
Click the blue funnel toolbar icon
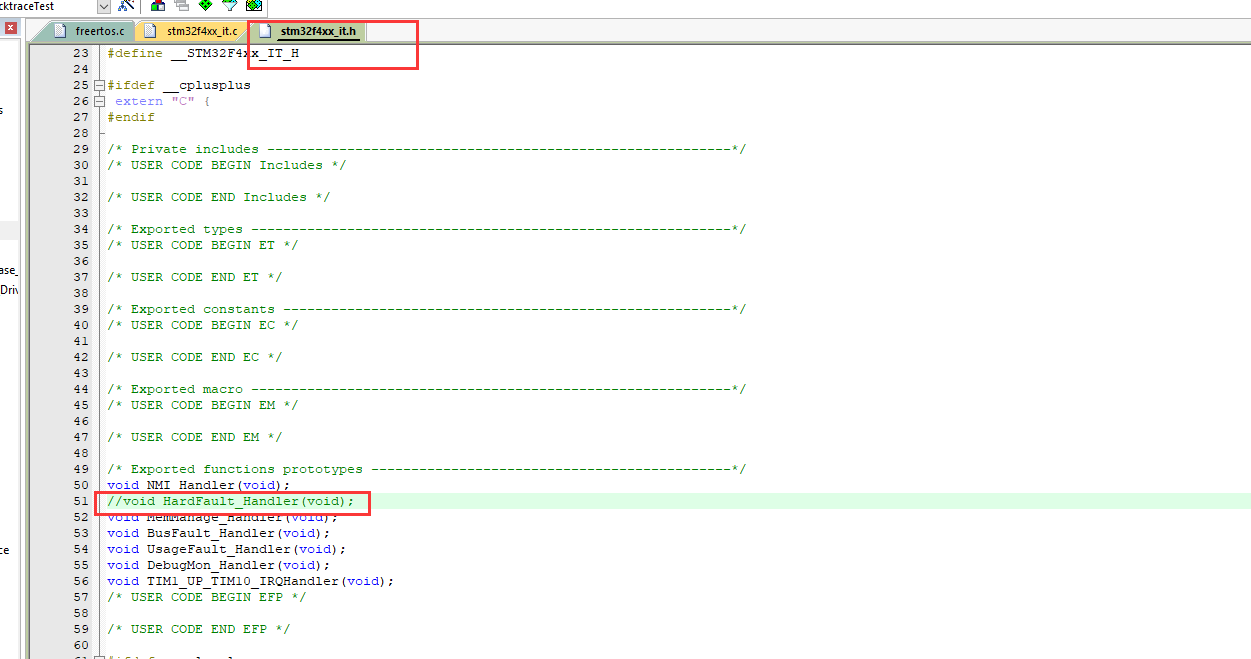(x=229, y=6)
